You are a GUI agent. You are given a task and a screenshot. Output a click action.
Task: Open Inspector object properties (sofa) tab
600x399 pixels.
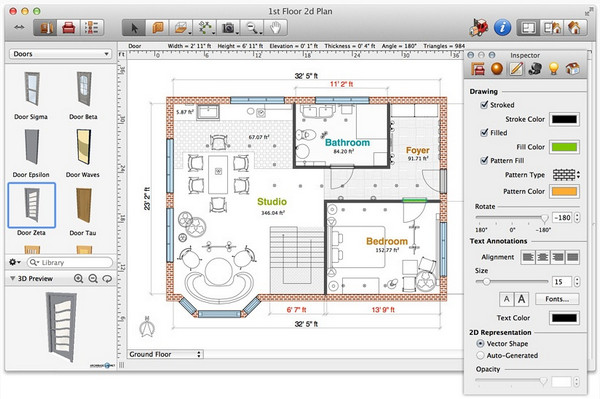478,69
